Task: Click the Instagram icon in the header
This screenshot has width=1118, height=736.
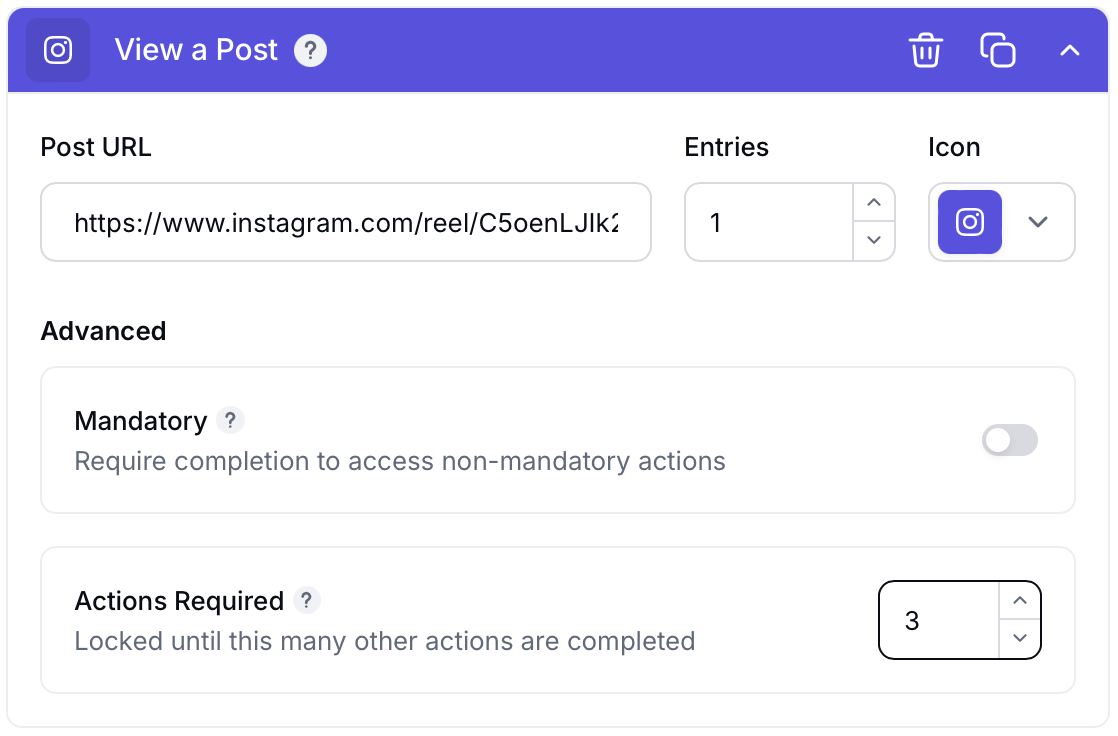Action: tap(57, 49)
